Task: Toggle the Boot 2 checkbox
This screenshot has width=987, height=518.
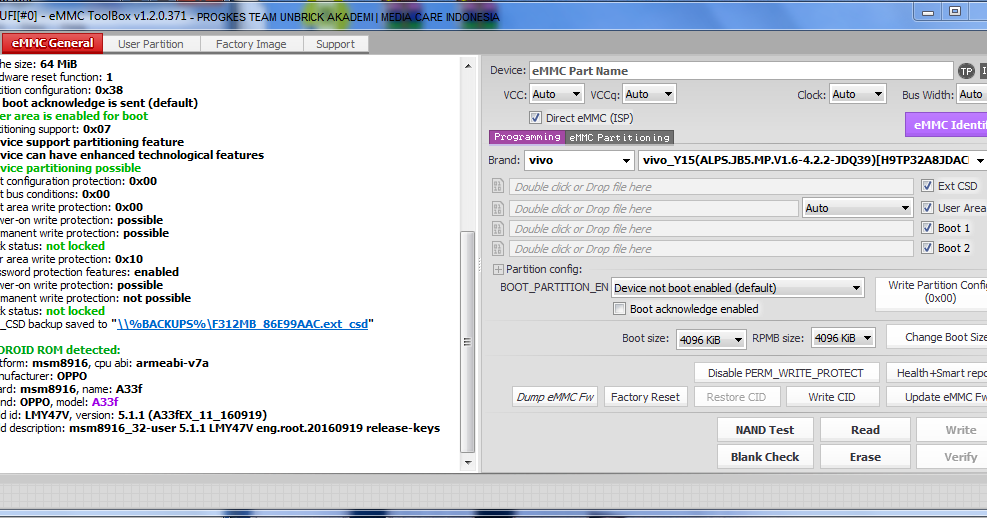Action: [927, 248]
